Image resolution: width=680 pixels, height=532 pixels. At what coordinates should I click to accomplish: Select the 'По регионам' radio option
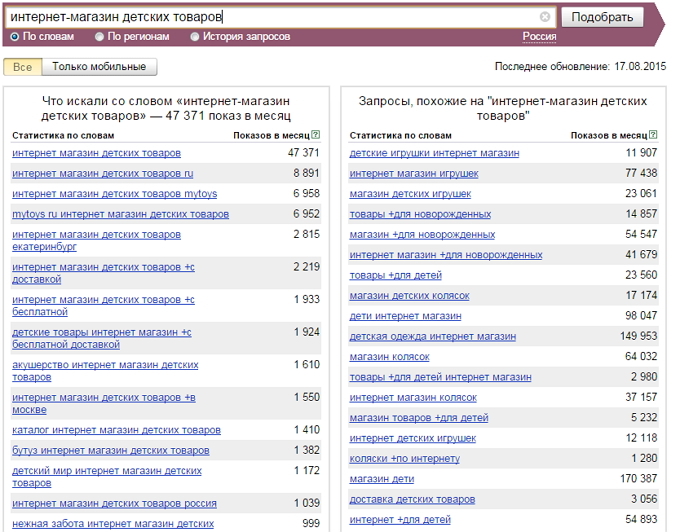pos(99,37)
